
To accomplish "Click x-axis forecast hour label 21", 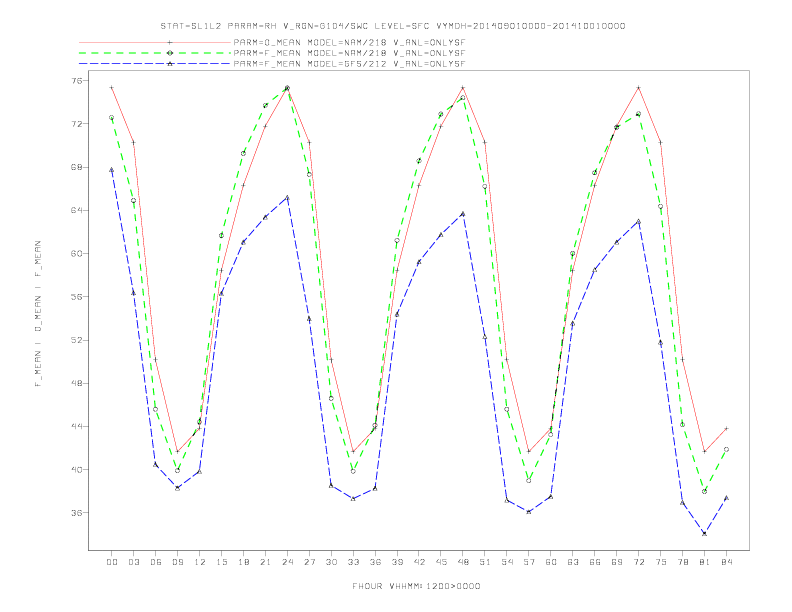I will (x=265, y=562).
